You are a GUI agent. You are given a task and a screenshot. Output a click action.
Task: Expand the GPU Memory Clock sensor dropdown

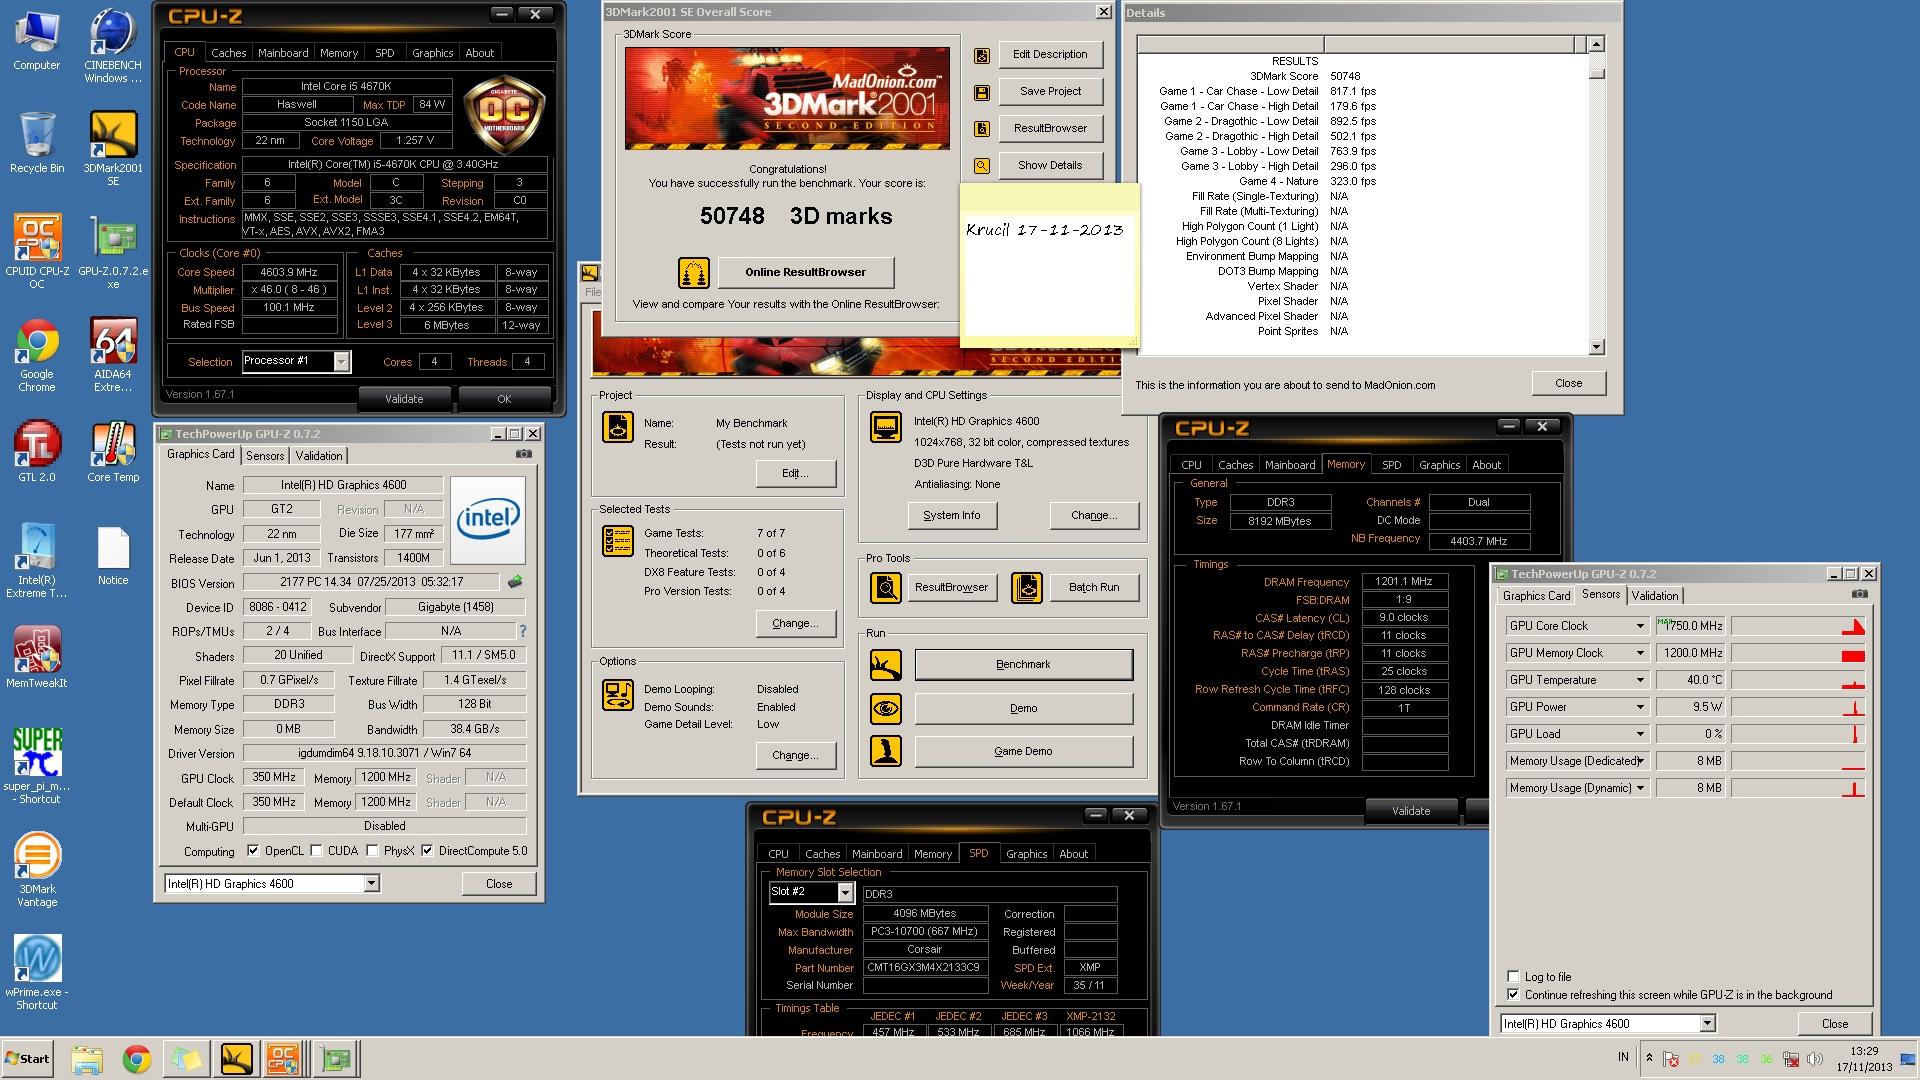1640,653
